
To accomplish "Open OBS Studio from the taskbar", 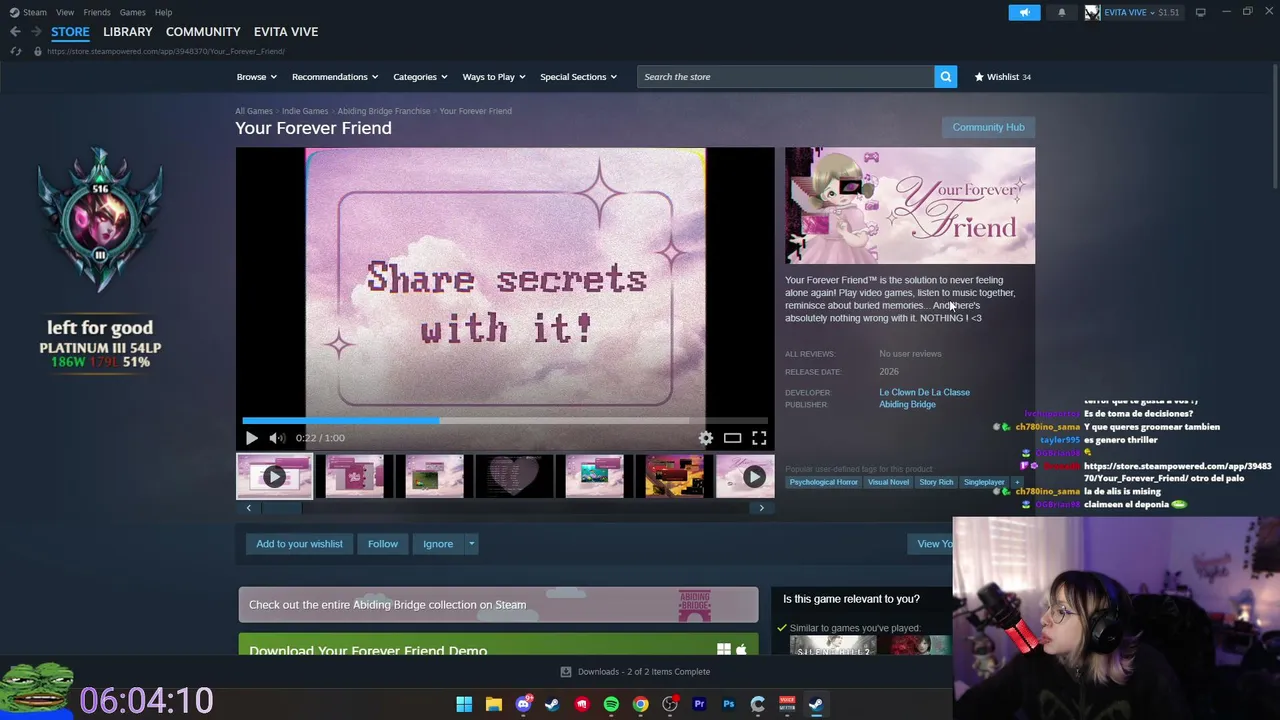I will tap(670, 704).
